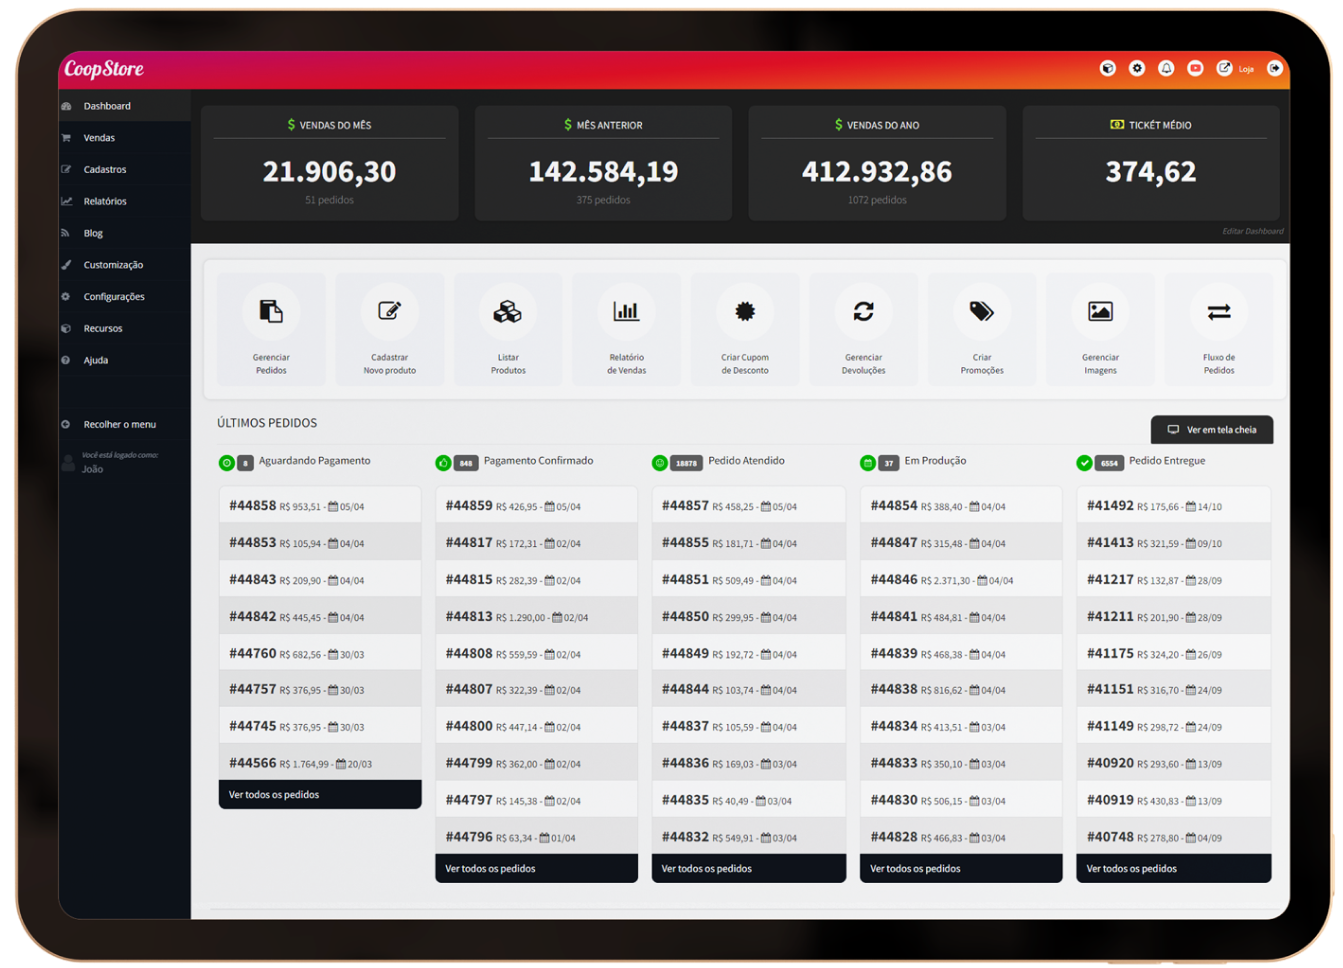The width and height of the screenshot is (1343, 968).
Task: Click the Blog RSS icon in sidebar
Action: (x=66, y=233)
